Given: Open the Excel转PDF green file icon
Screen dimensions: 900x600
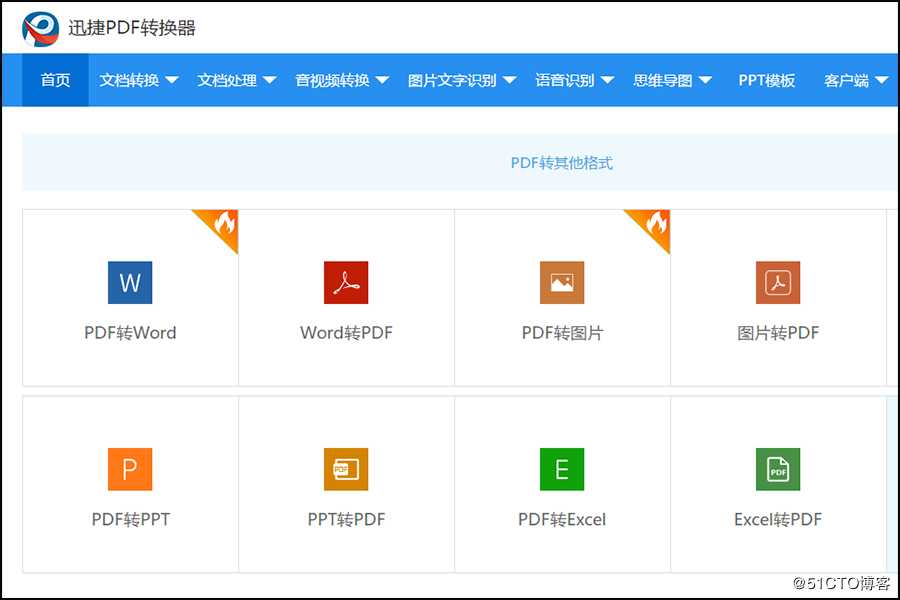Looking at the screenshot, I should point(778,469).
